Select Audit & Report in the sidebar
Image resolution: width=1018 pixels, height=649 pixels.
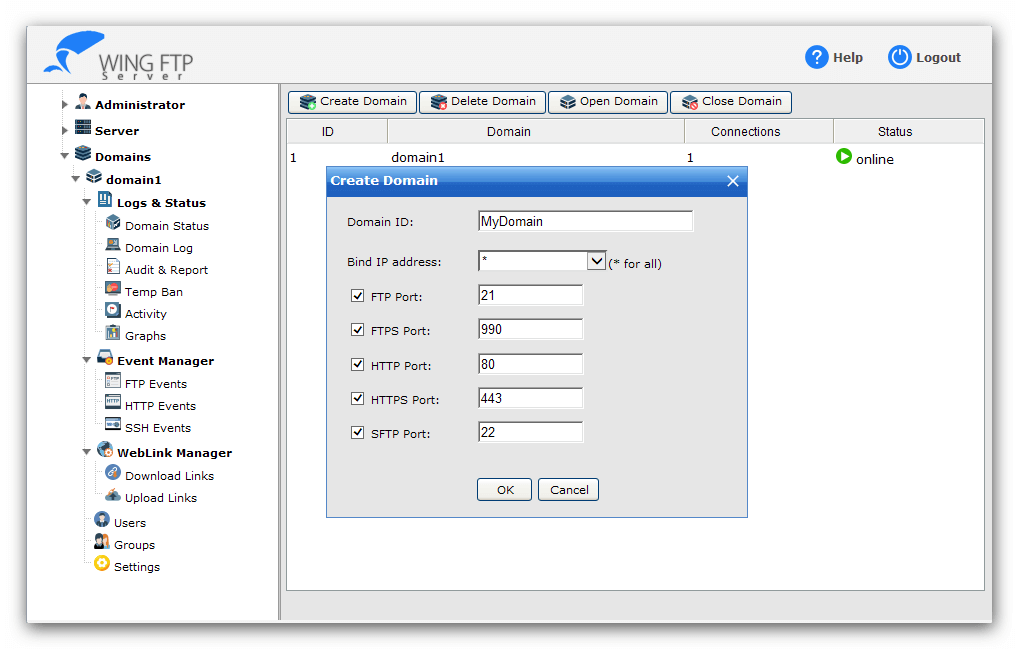pos(166,270)
